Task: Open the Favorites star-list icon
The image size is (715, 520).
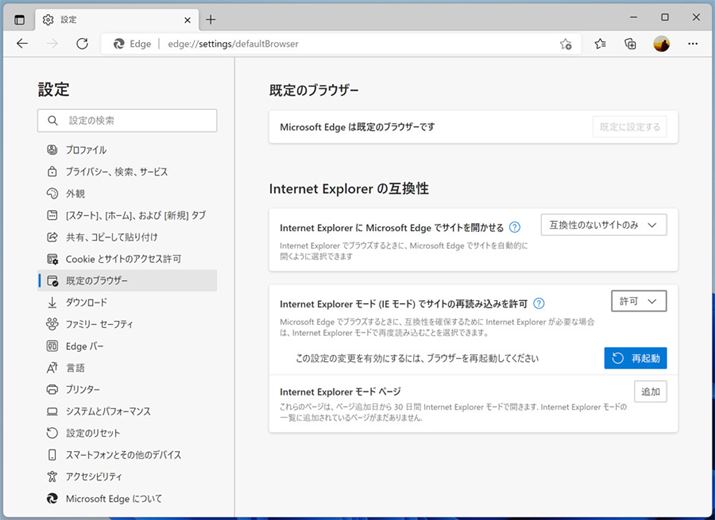Action: click(x=600, y=44)
